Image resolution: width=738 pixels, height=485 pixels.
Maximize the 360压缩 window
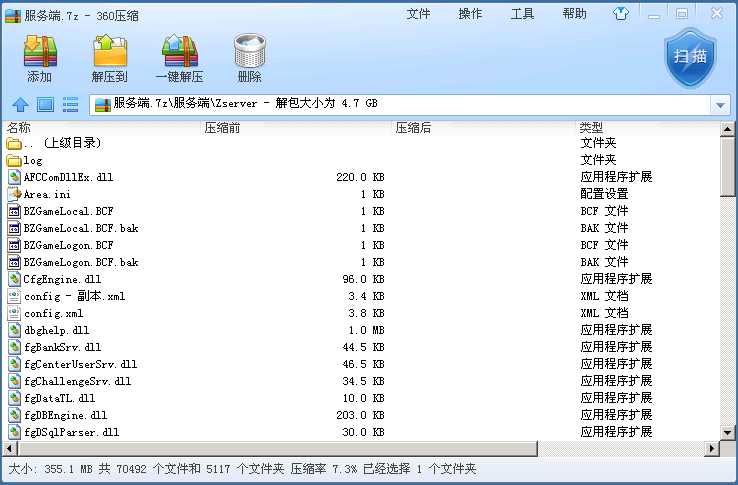[x=682, y=14]
